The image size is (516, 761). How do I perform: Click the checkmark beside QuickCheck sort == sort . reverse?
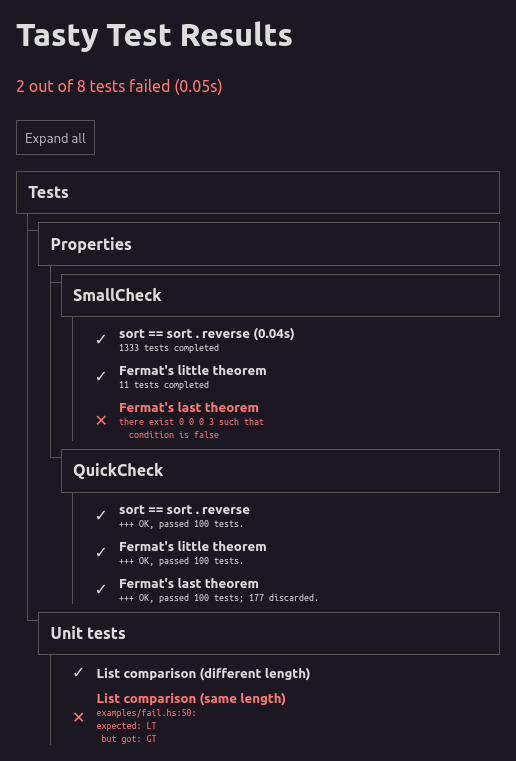[x=100, y=515]
